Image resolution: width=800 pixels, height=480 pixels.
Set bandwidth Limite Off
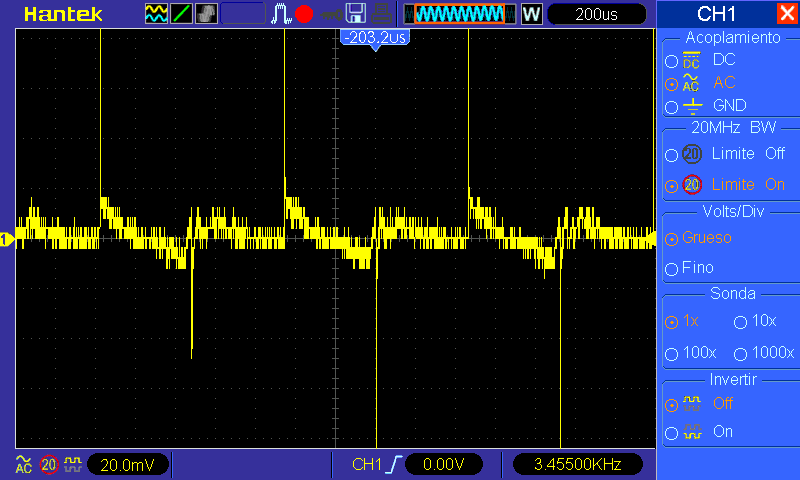671,155
